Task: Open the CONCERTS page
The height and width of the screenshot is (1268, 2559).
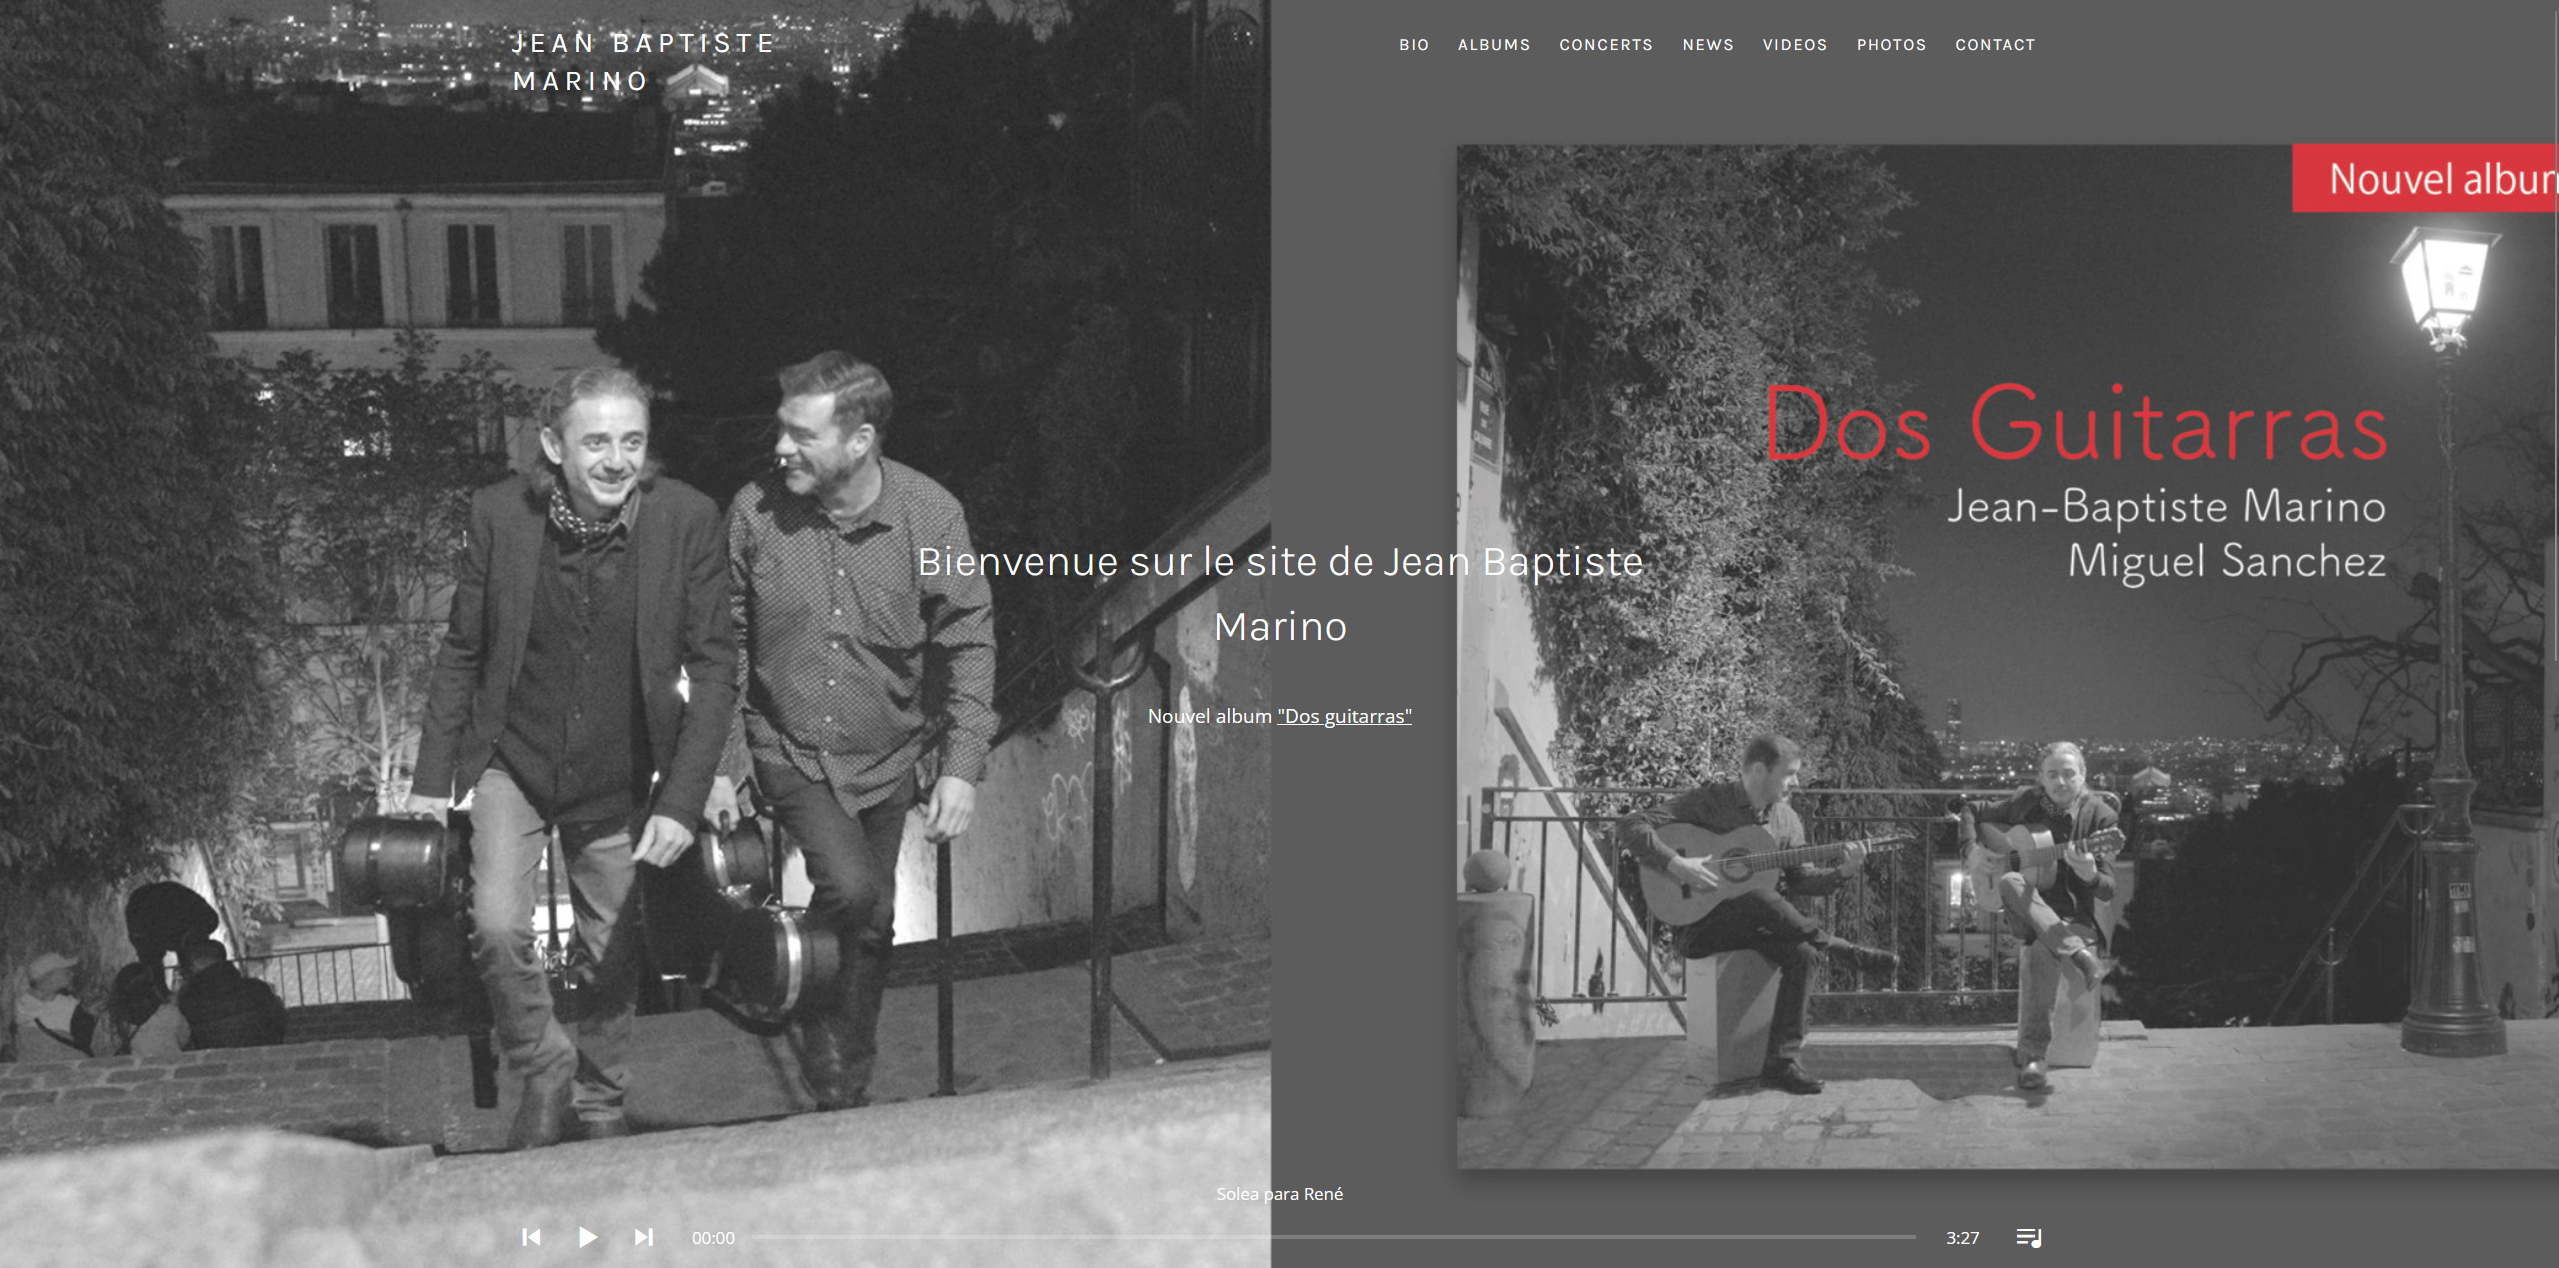Action: point(1605,45)
